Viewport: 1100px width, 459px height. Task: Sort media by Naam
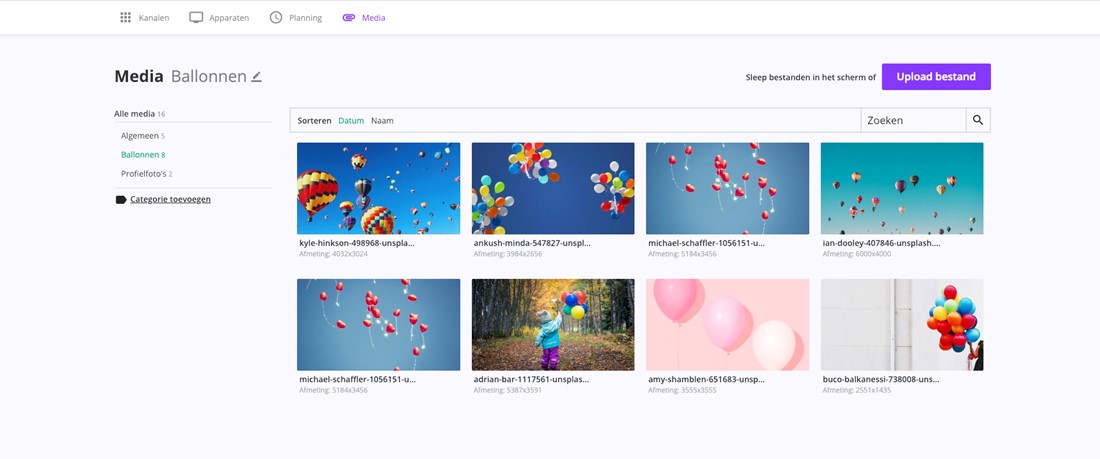[382, 121]
